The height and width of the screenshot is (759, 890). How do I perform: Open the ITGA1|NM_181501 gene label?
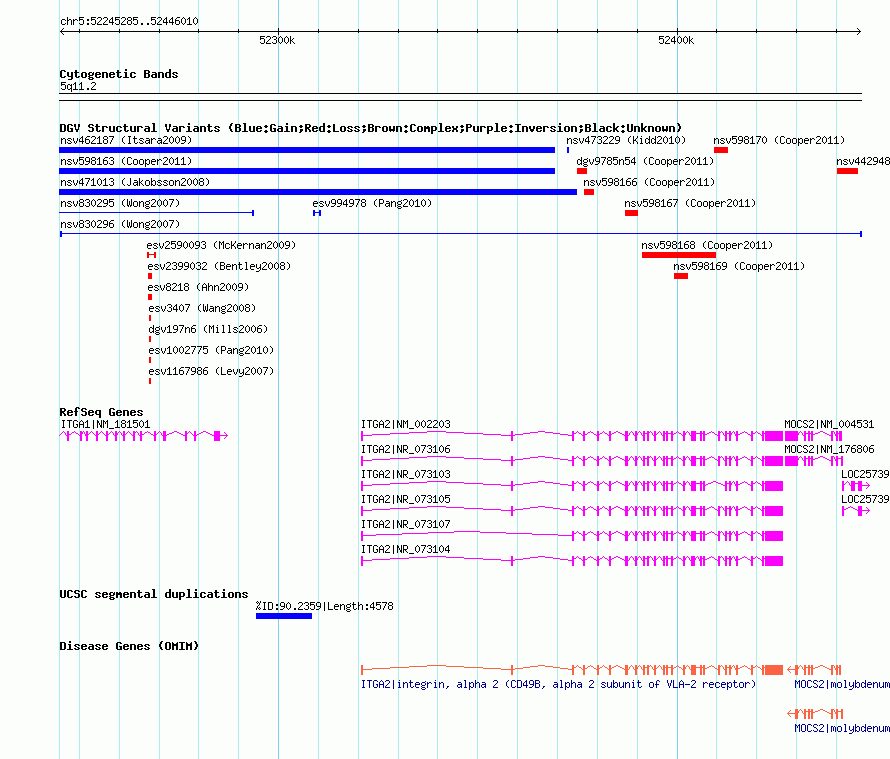(x=105, y=424)
